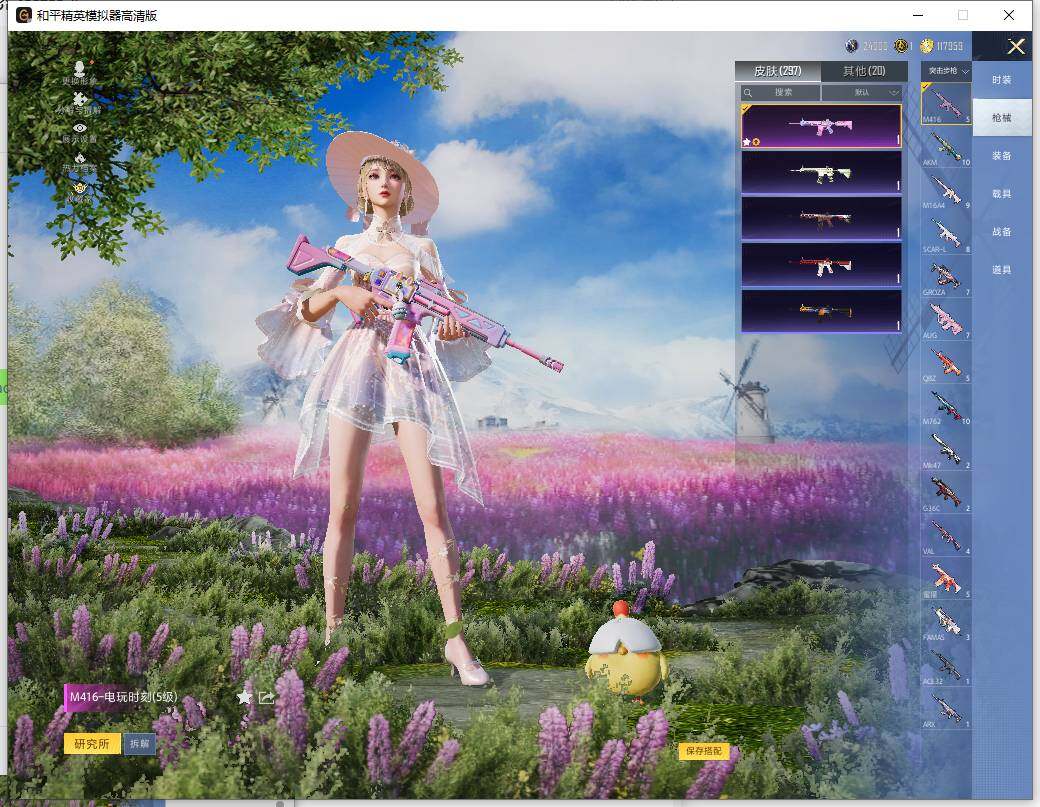1040x807 pixels.
Task: Select the red-white M416 skin card
Action: tap(821, 265)
